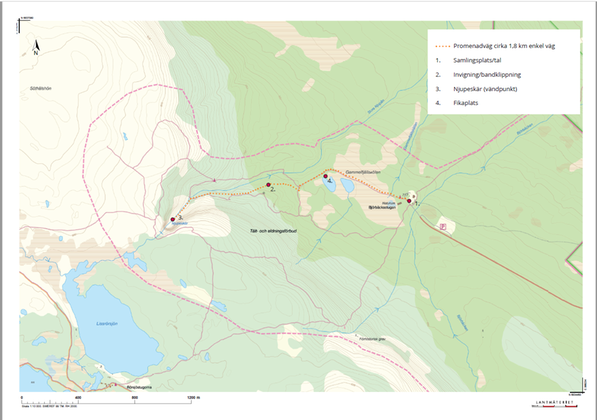Click the legend number '1.'
This screenshot has height=420, width=597.
tap(438, 61)
